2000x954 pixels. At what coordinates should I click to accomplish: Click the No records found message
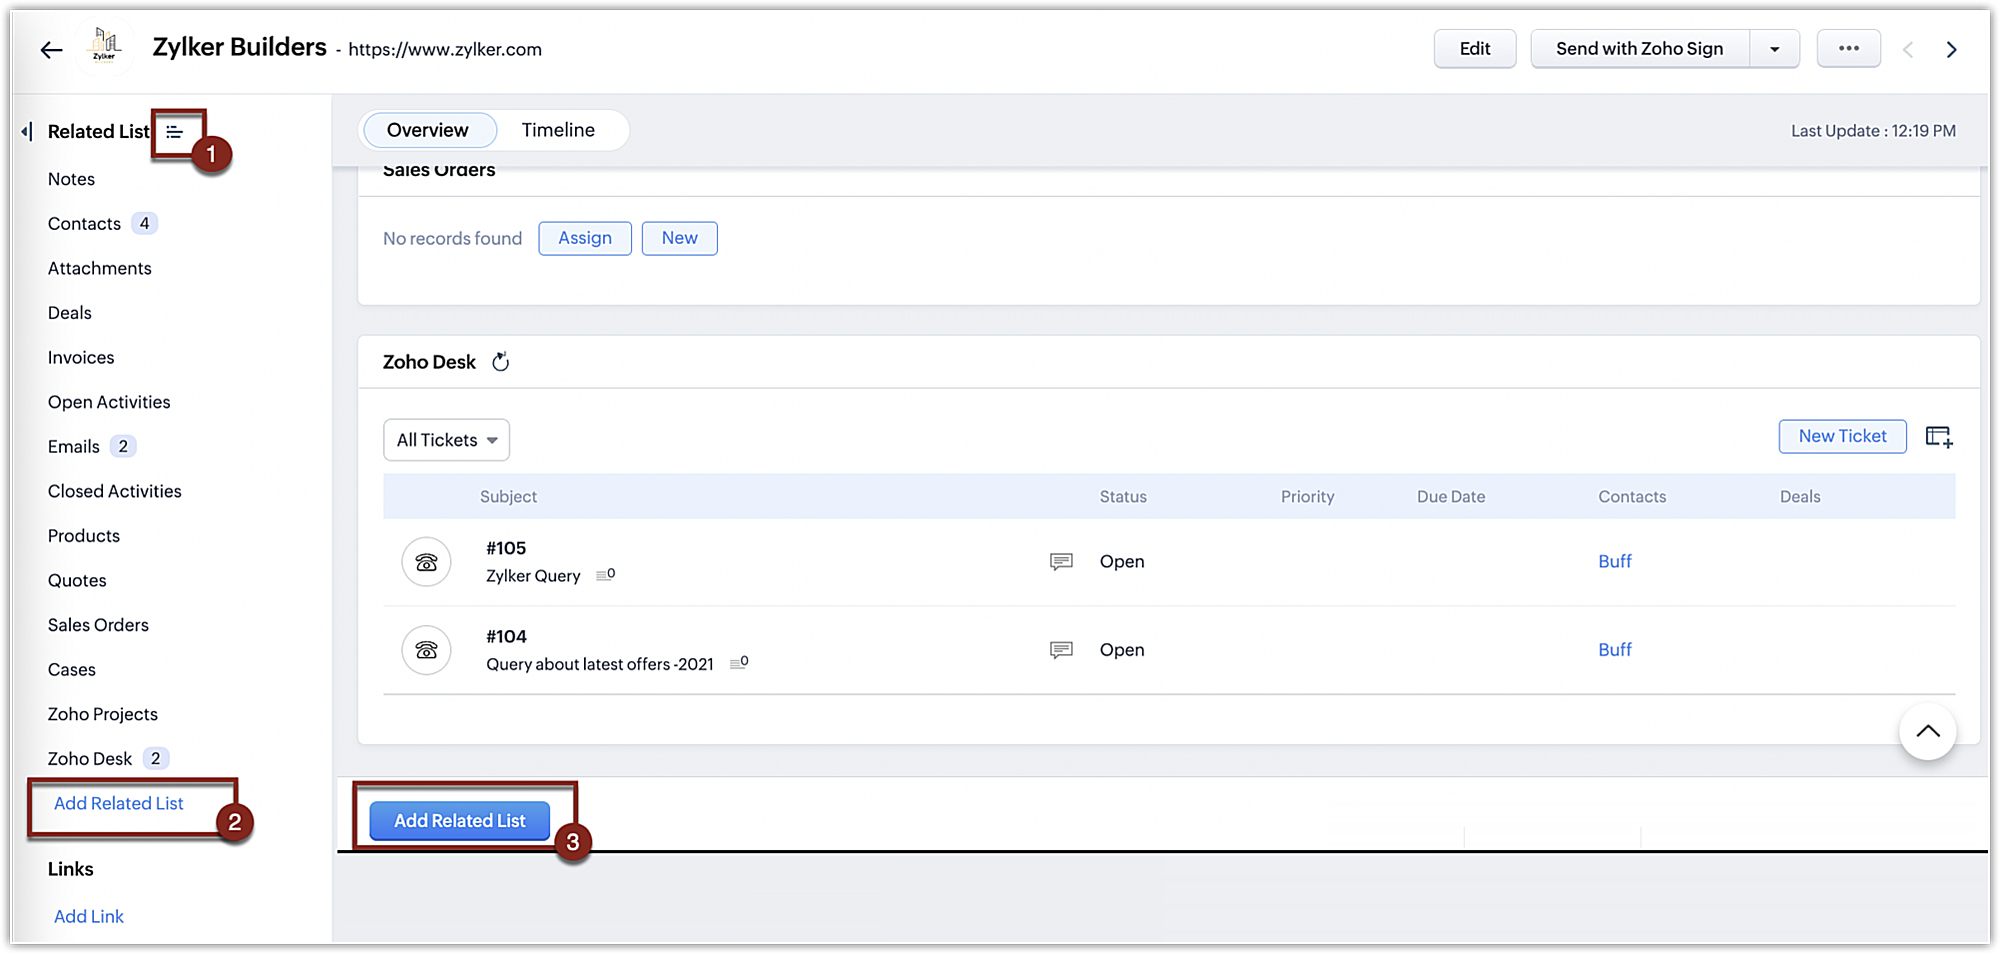452,239
